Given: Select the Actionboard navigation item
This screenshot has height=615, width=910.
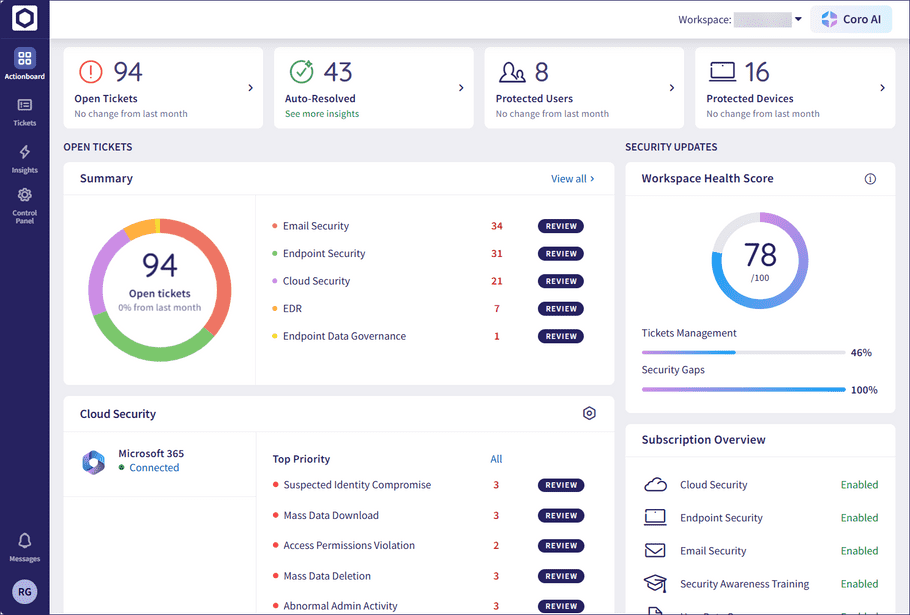Looking at the screenshot, I should pyautogui.click(x=24, y=62).
